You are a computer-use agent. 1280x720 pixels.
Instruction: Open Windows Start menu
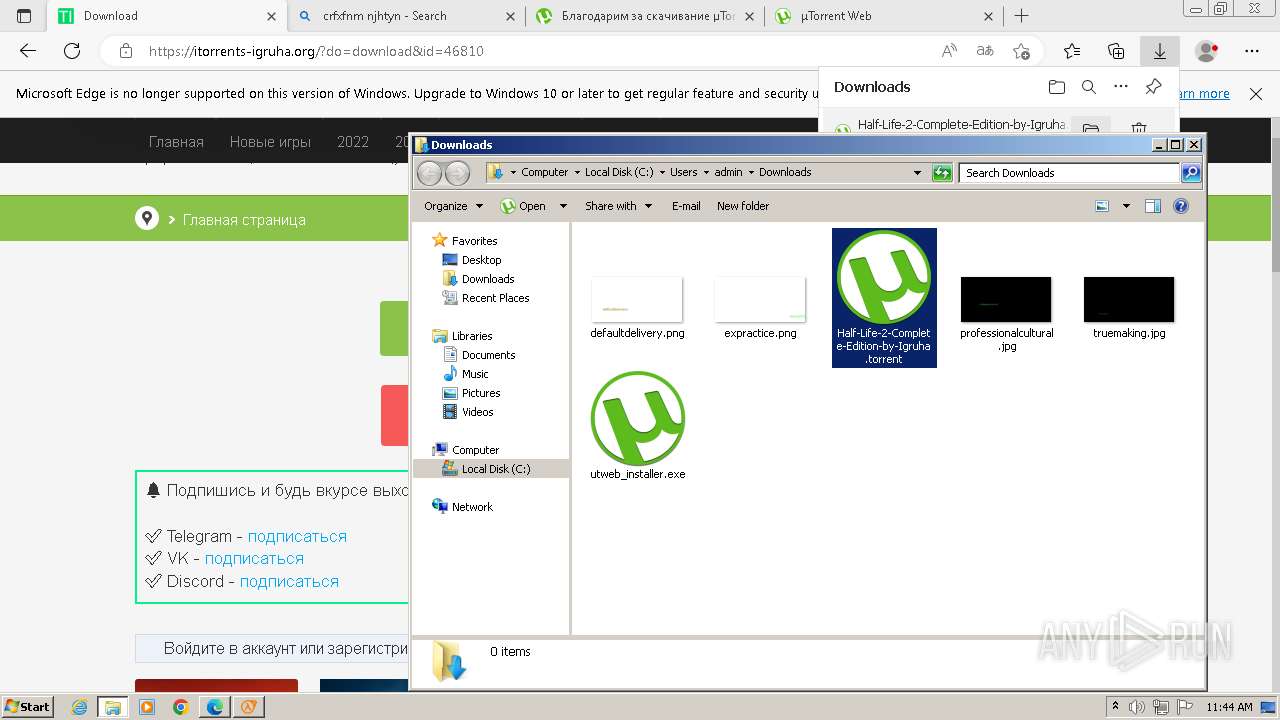tap(28, 706)
